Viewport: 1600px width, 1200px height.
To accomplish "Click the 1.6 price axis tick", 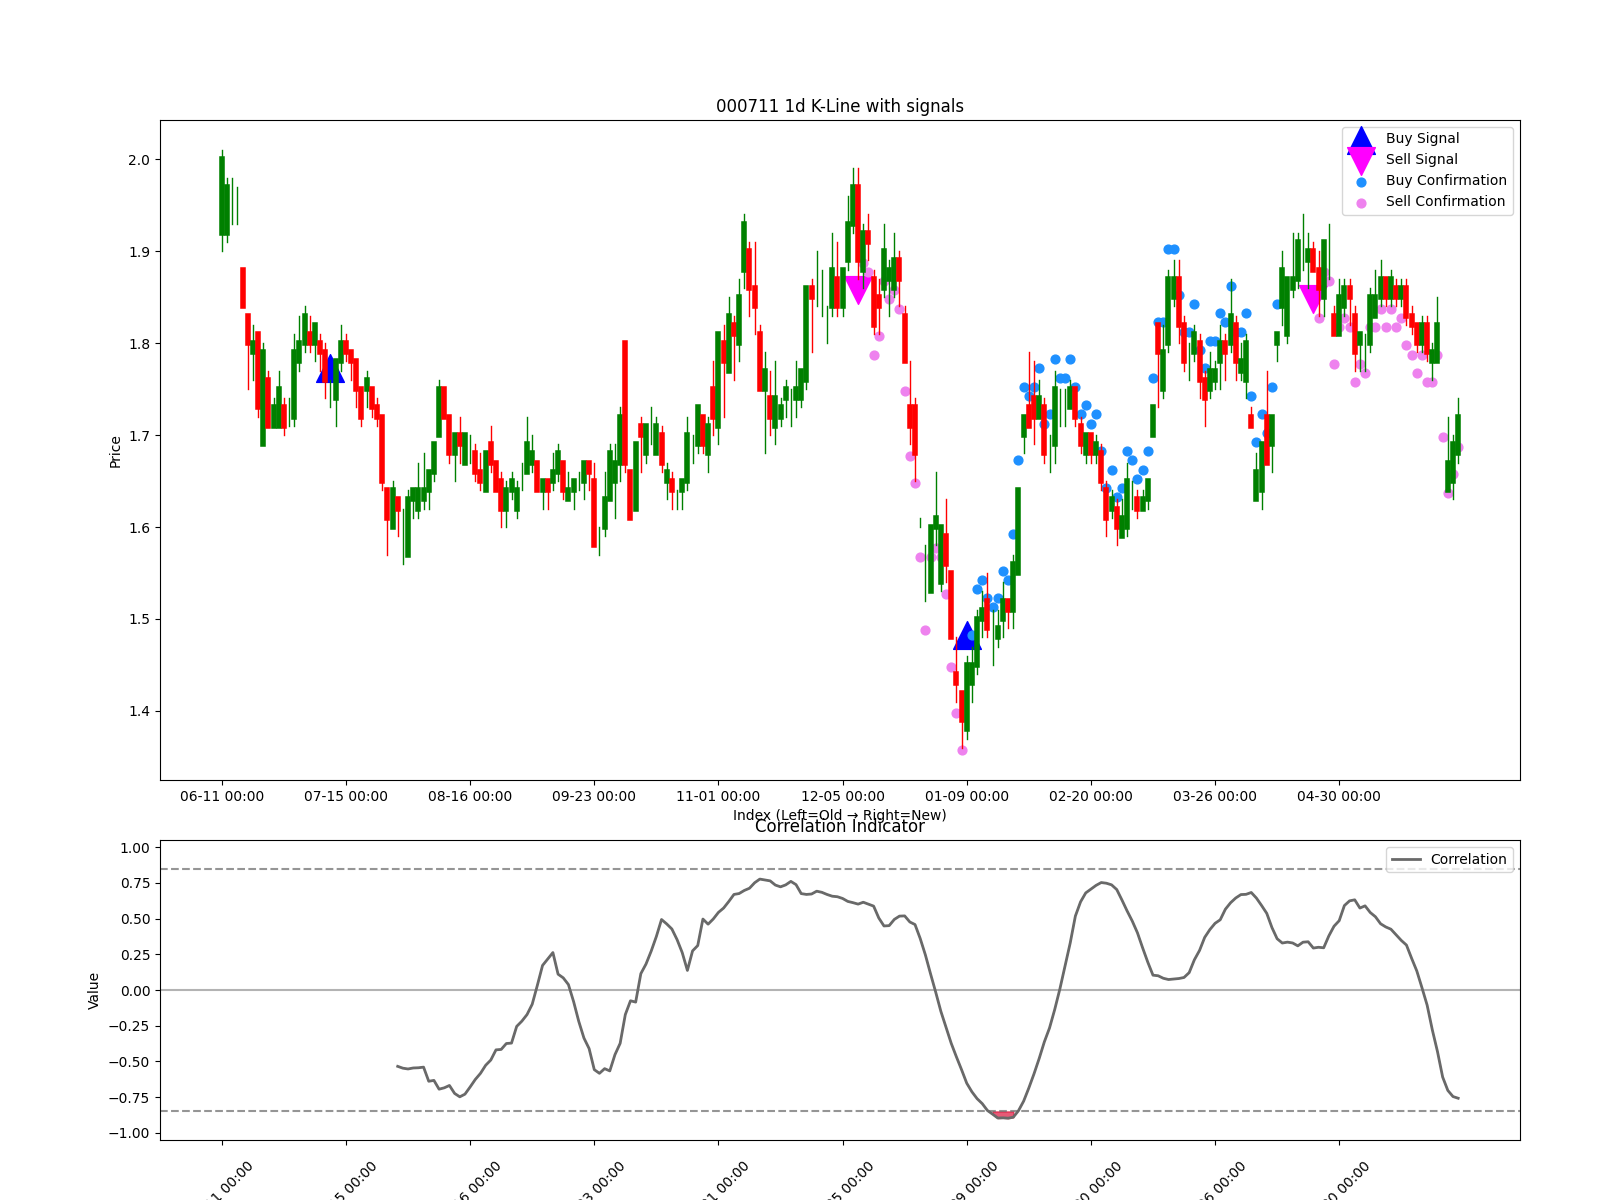I will click(138, 528).
